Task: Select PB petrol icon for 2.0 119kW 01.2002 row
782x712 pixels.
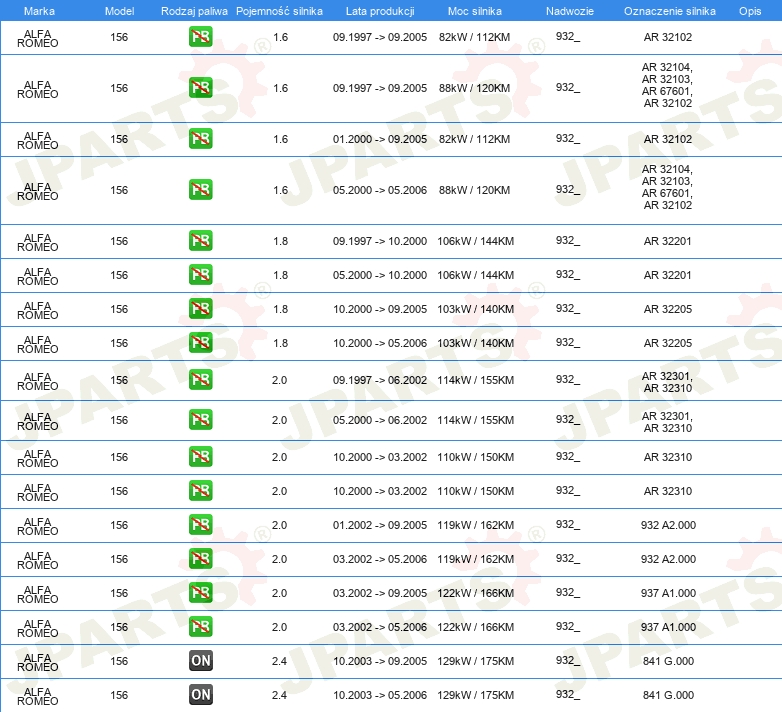Action: [x=201, y=525]
